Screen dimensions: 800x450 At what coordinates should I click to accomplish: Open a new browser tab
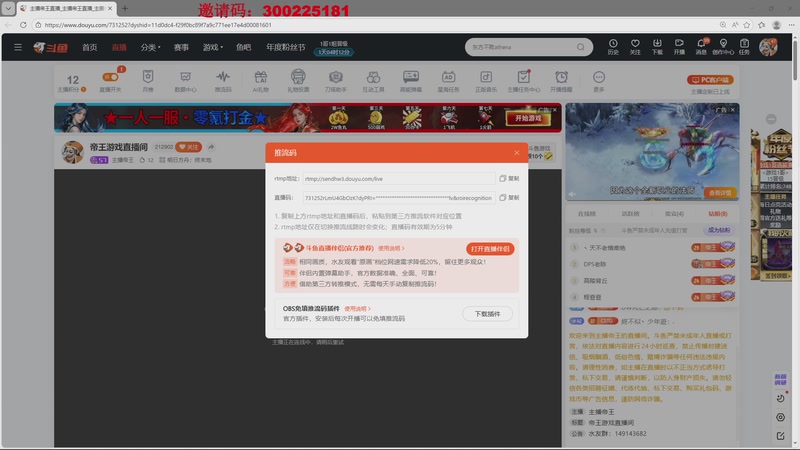pyautogui.click(x=124, y=8)
